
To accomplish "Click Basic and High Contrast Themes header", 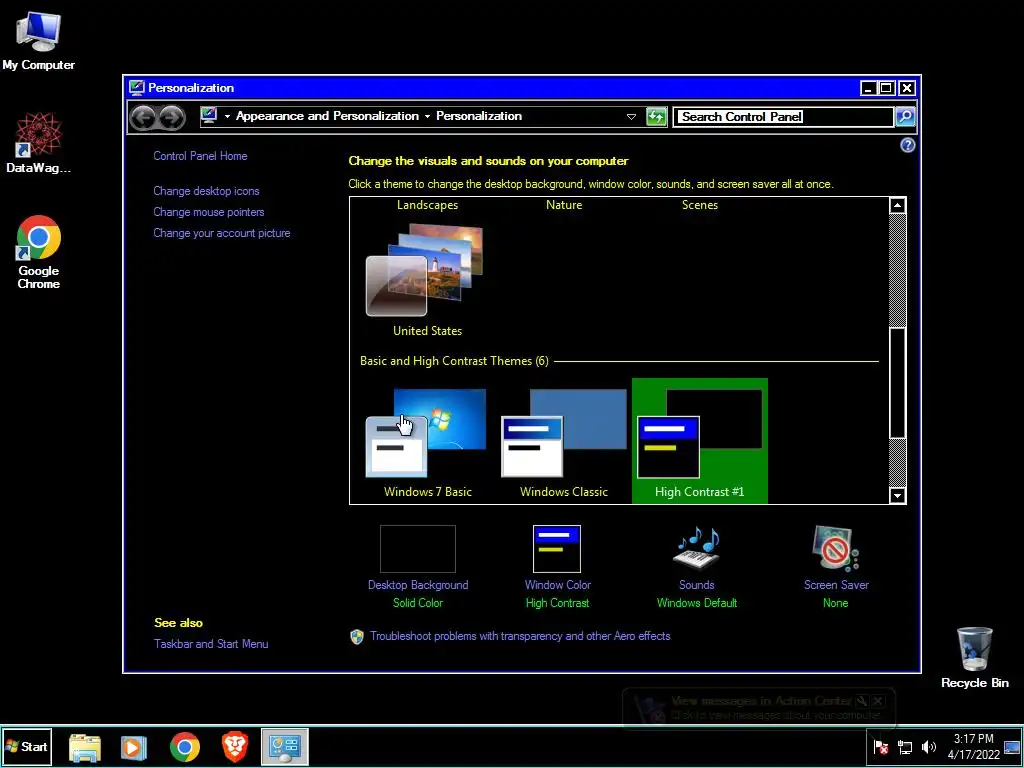I will pyautogui.click(x=454, y=360).
